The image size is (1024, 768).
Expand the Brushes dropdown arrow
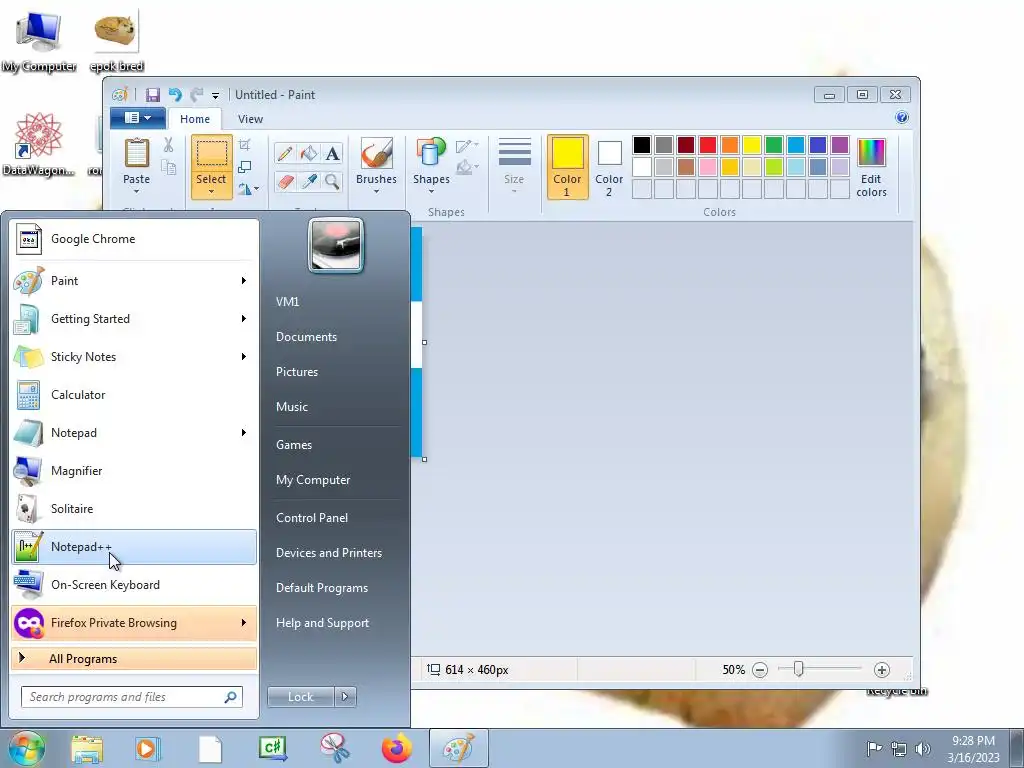click(x=376, y=191)
